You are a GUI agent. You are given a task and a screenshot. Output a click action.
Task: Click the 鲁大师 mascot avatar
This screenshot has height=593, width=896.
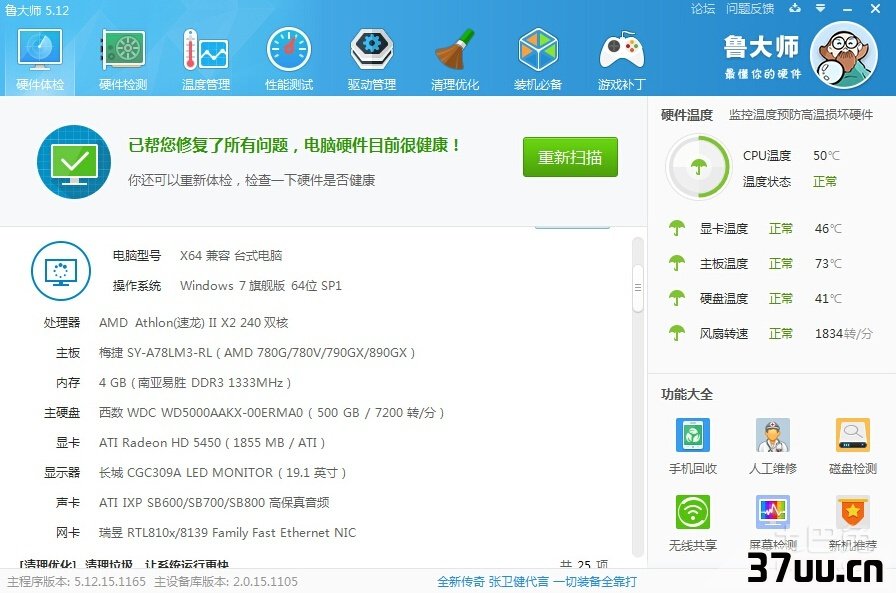click(x=844, y=55)
